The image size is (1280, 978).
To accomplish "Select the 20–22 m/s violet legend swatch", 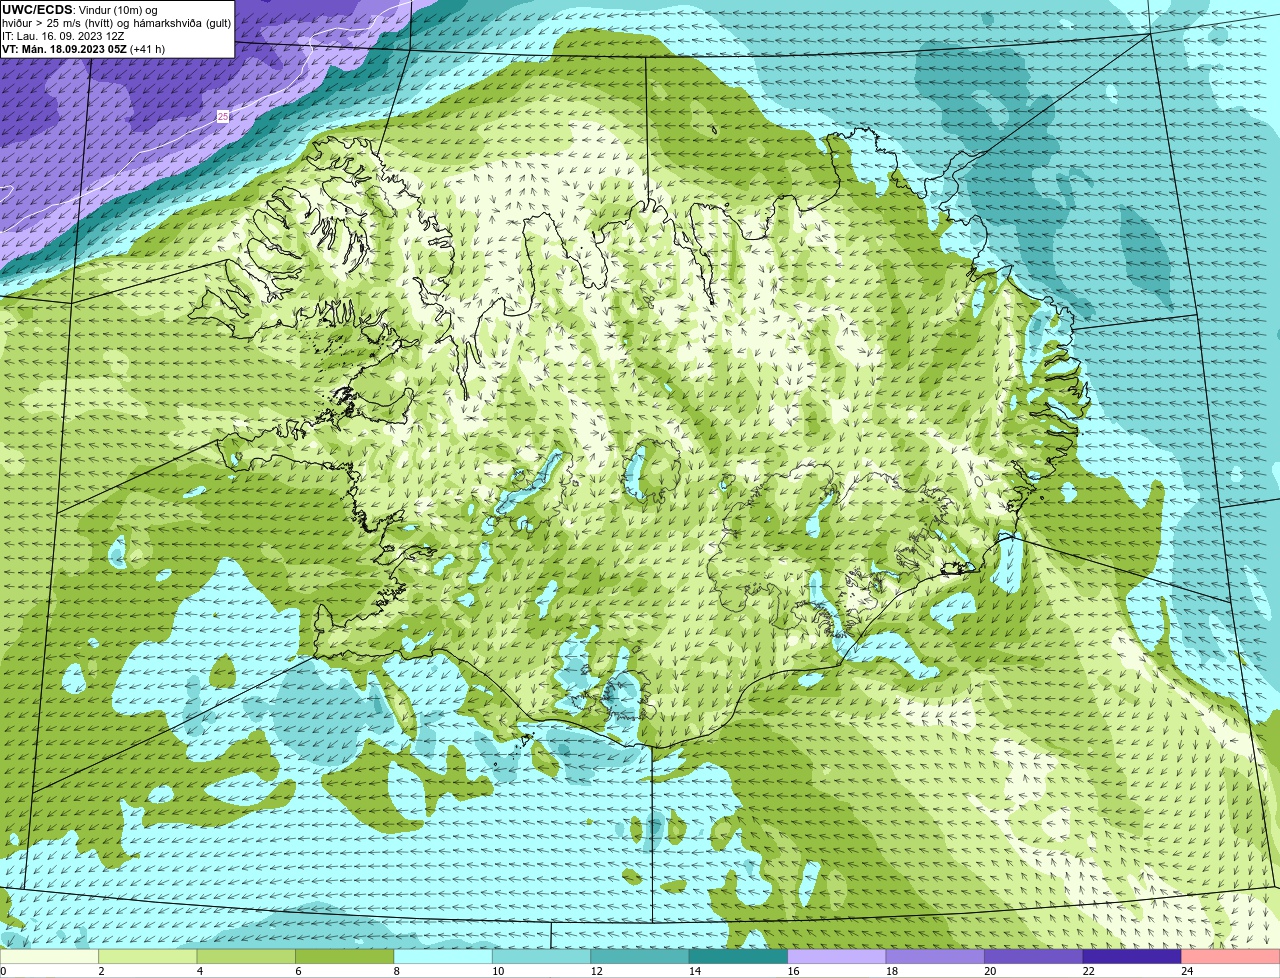I will point(1034,957).
